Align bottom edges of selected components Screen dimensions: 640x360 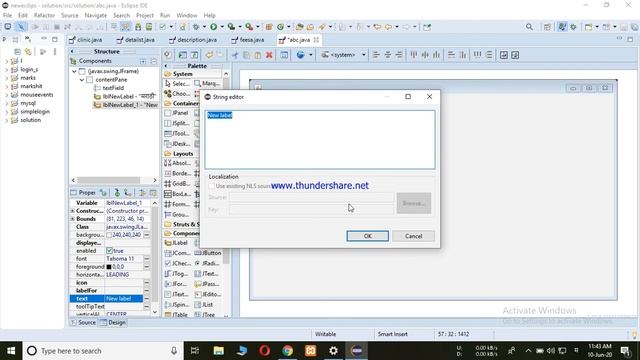(436, 55)
